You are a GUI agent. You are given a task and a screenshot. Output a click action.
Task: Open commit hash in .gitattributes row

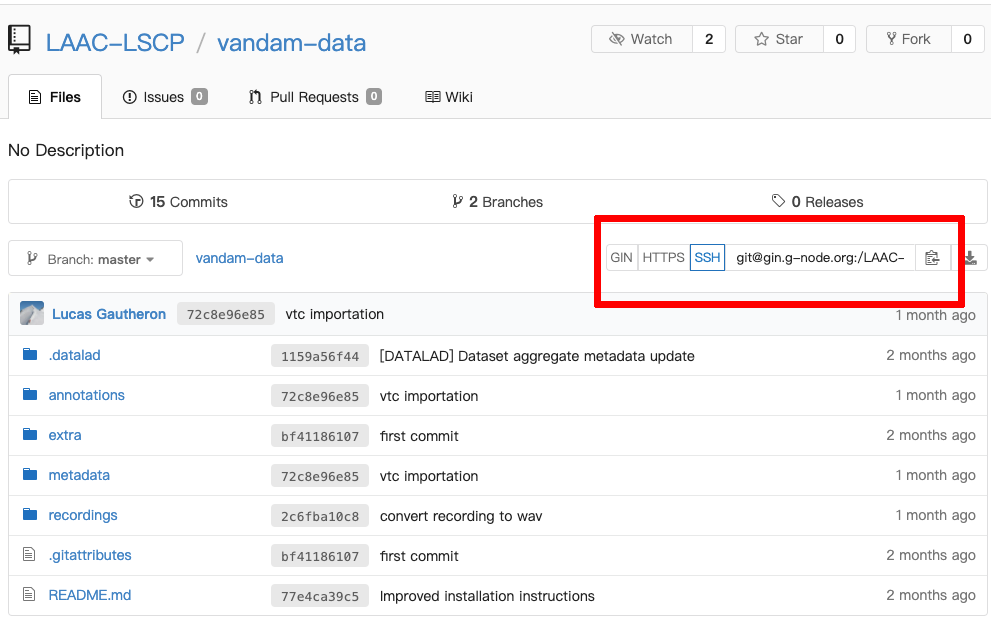[x=320, y=556]
